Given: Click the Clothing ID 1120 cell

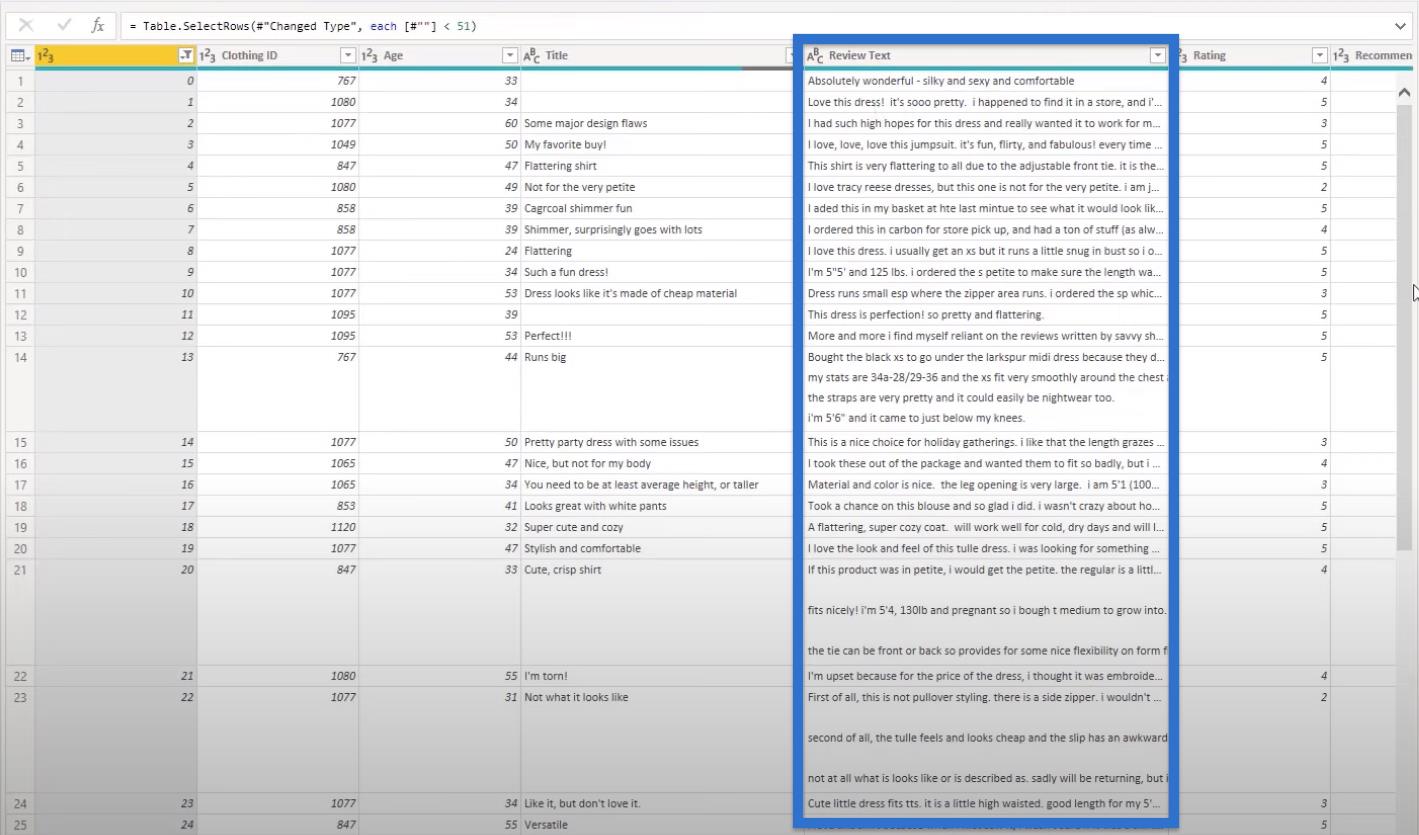Looking at the screenshot, I should pyautogui.click(x=278, y=527).
